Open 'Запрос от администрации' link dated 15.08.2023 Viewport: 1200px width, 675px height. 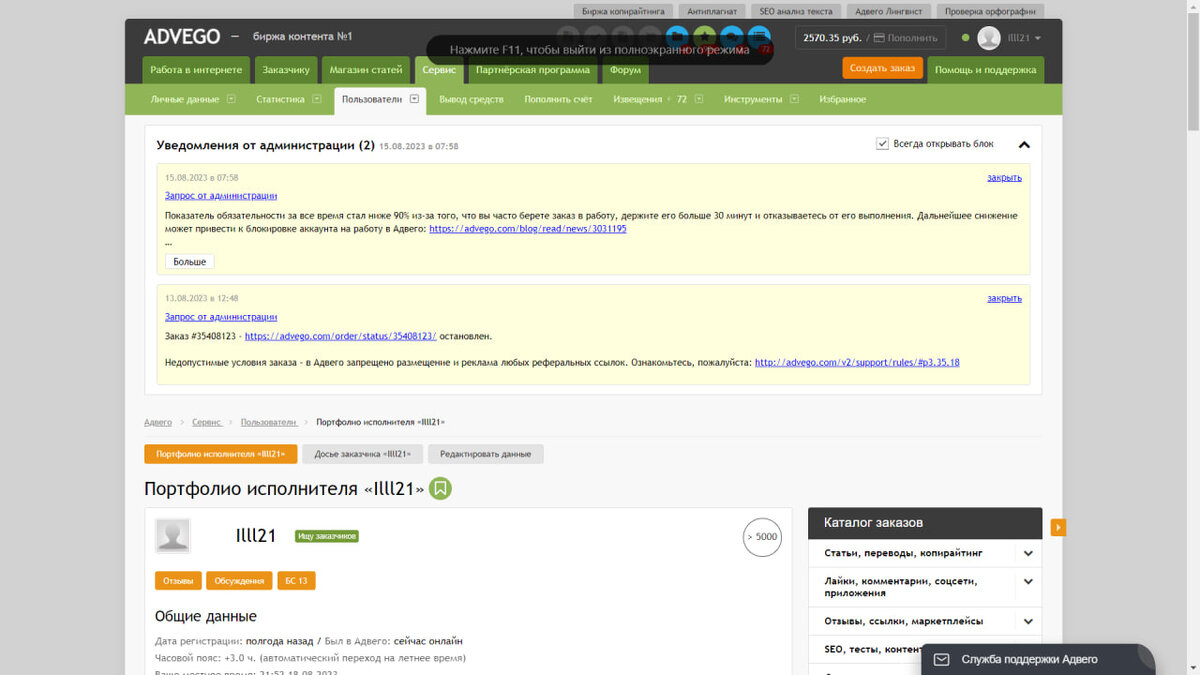221,196
